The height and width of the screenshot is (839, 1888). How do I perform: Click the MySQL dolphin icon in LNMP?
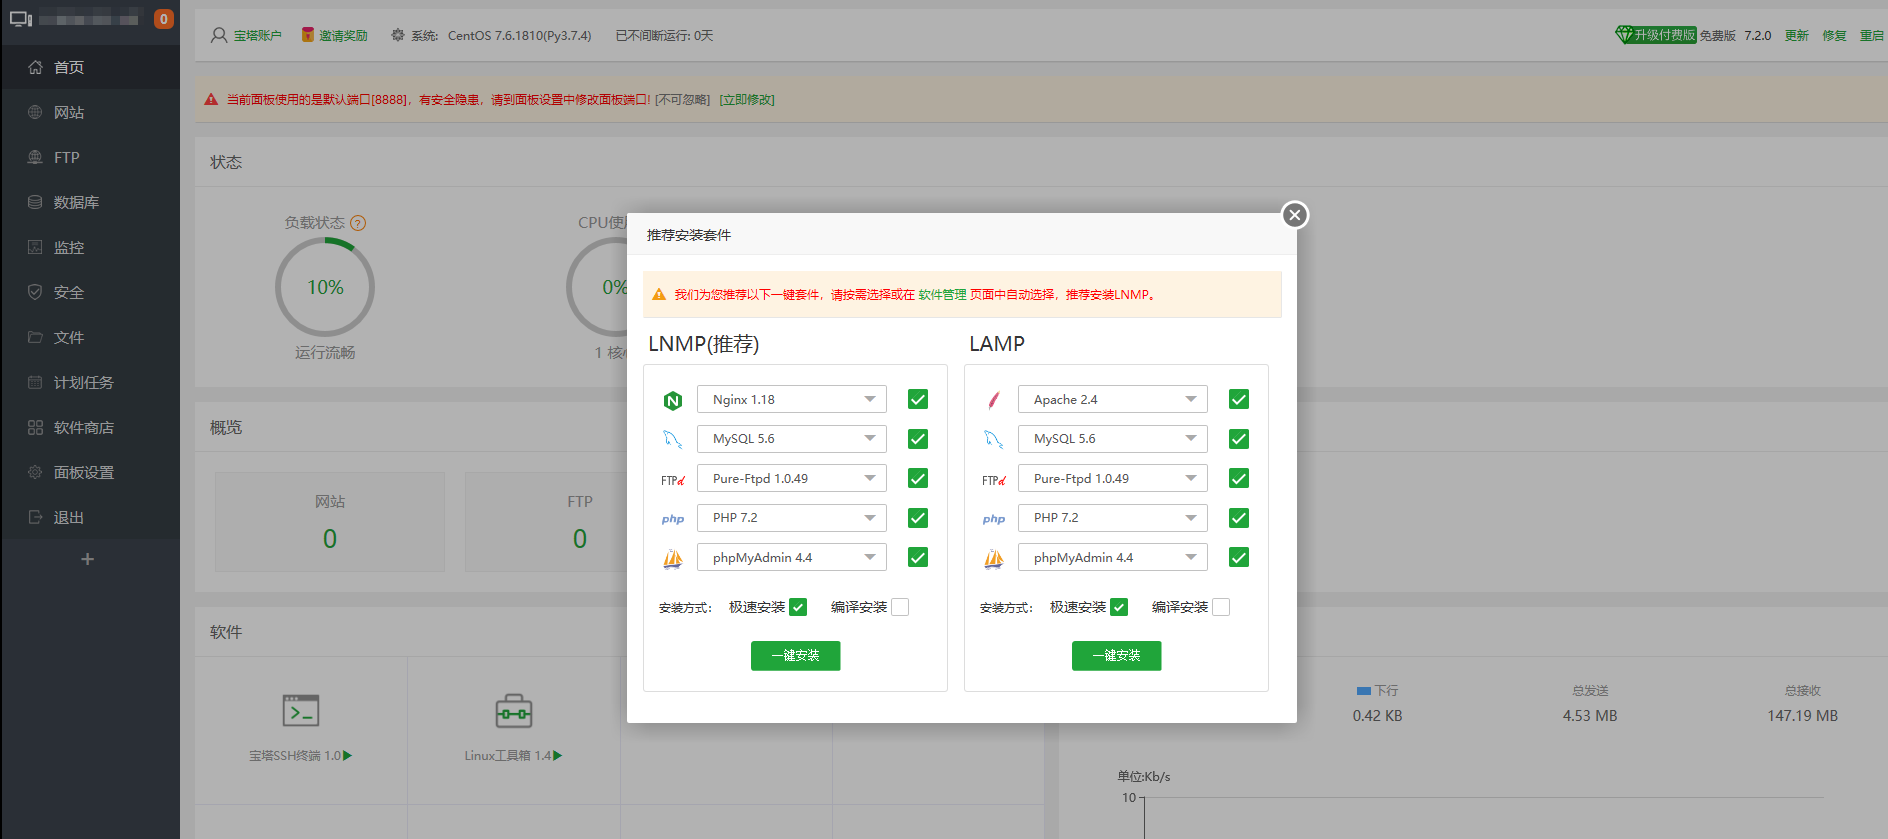tap(673, 439)
